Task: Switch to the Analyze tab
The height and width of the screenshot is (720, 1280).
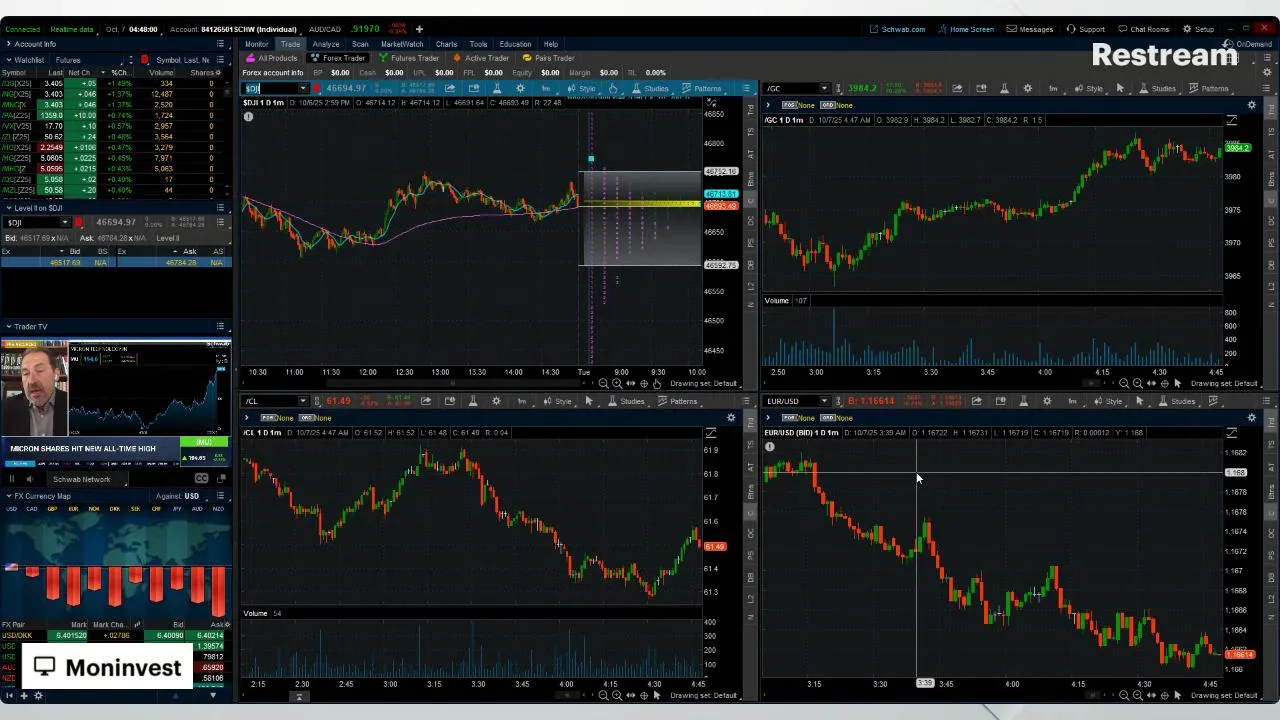Action: point(325,44)
